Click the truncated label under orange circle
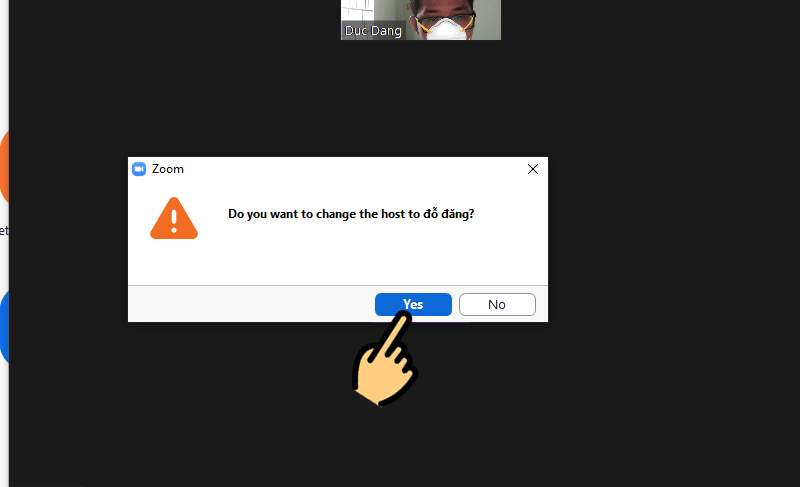Screen dimensions: 800x487 click(4, 231)
